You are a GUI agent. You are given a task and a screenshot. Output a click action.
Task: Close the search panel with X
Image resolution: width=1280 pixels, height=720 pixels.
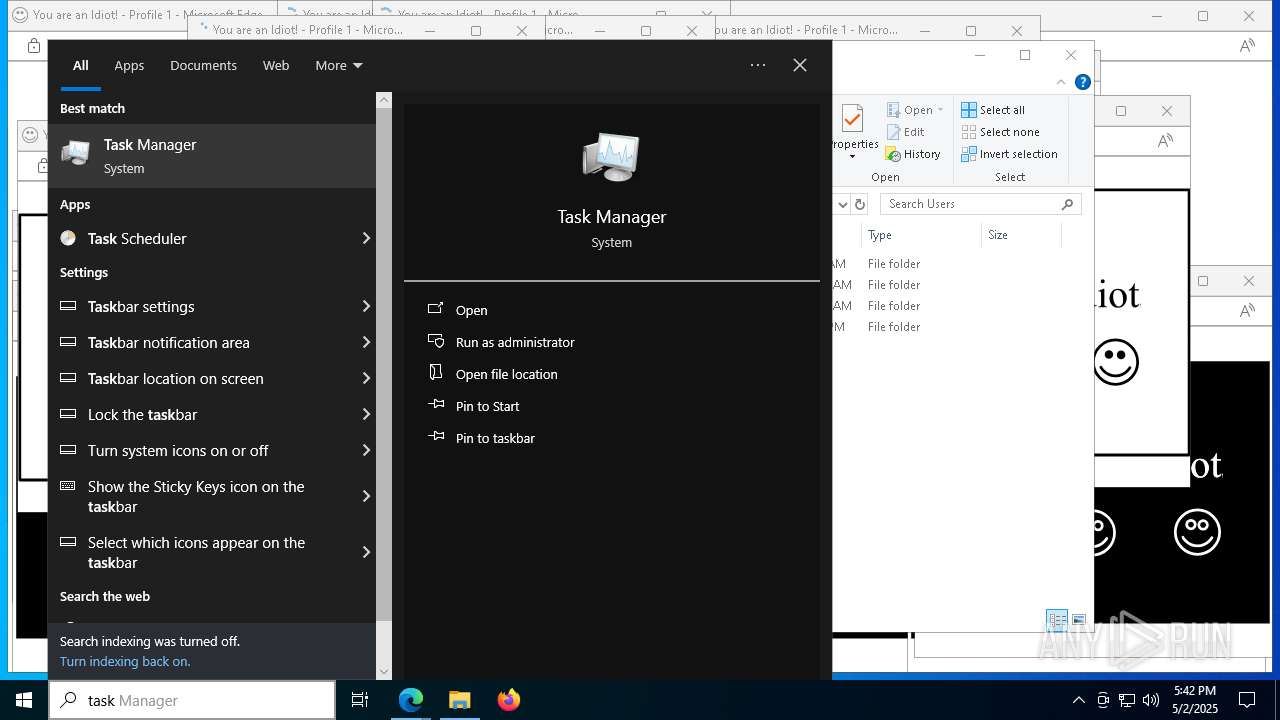(800, 65)
